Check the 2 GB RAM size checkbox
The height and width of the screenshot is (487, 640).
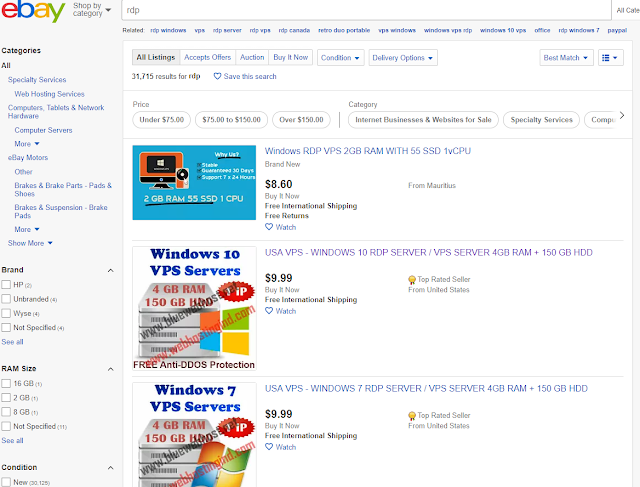[6, 398]
